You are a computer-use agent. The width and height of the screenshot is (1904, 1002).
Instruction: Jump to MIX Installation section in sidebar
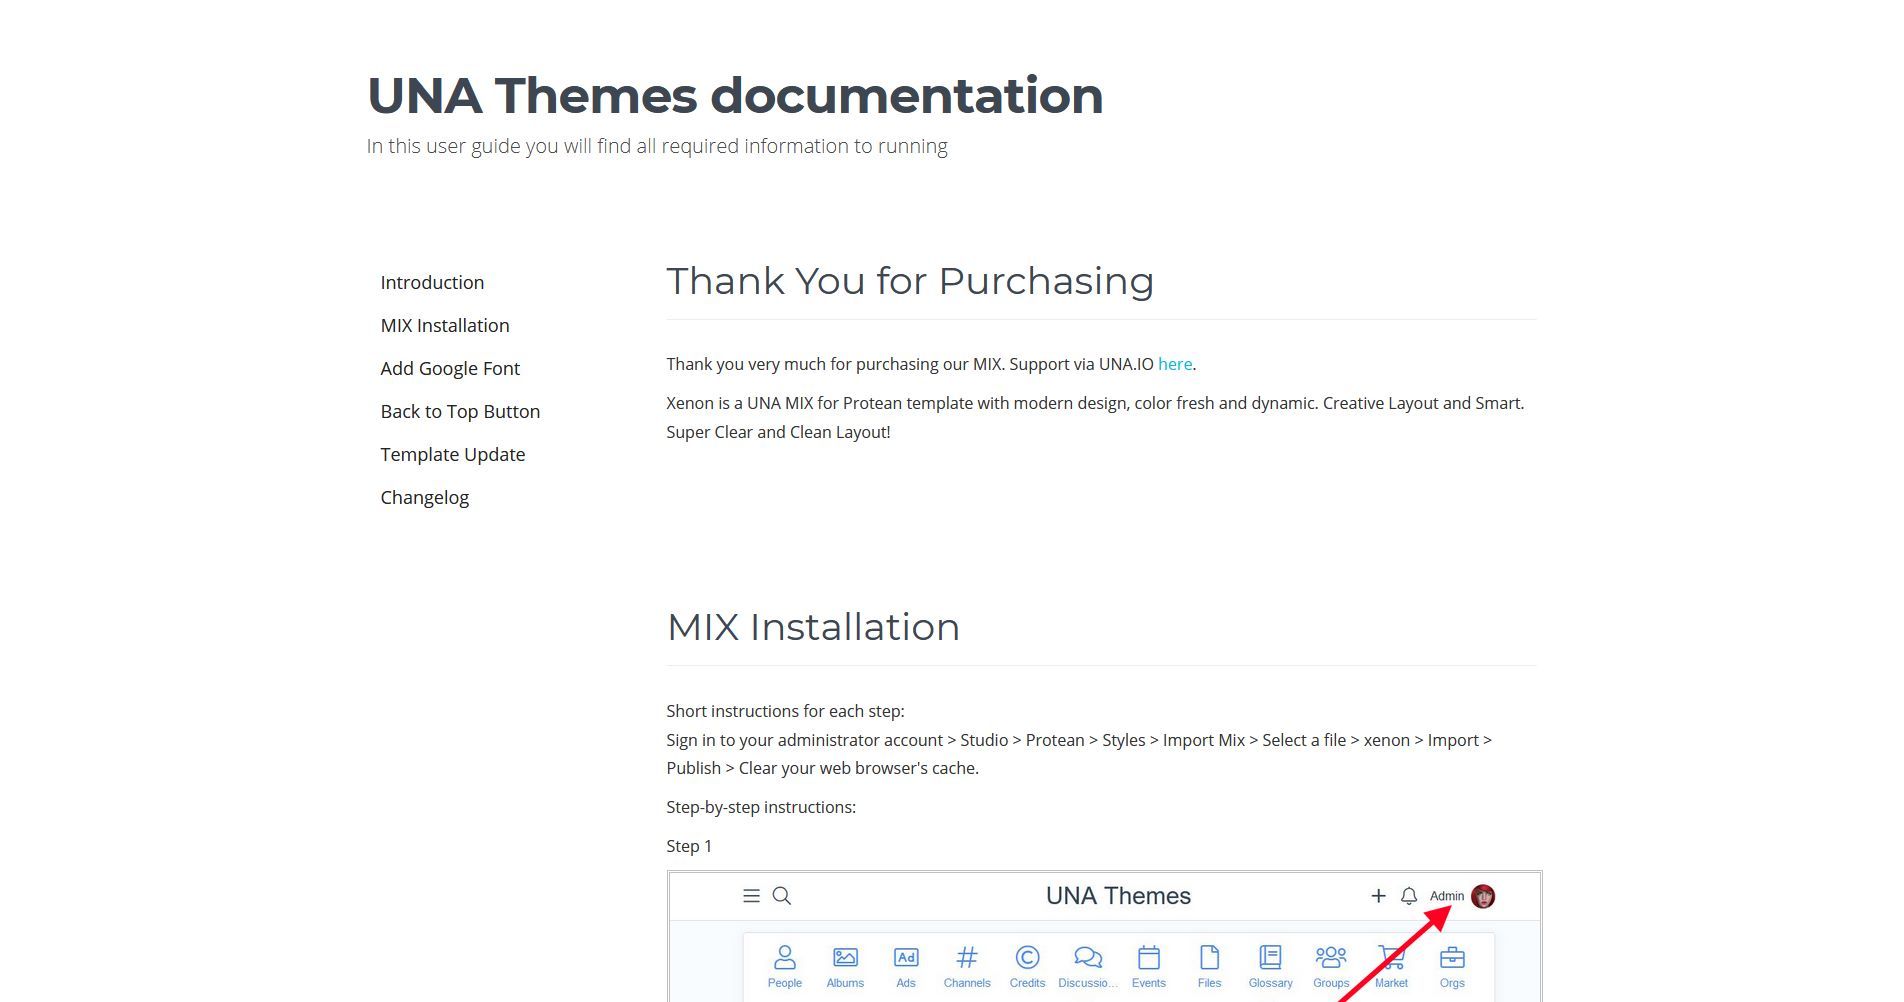point(445,326)
